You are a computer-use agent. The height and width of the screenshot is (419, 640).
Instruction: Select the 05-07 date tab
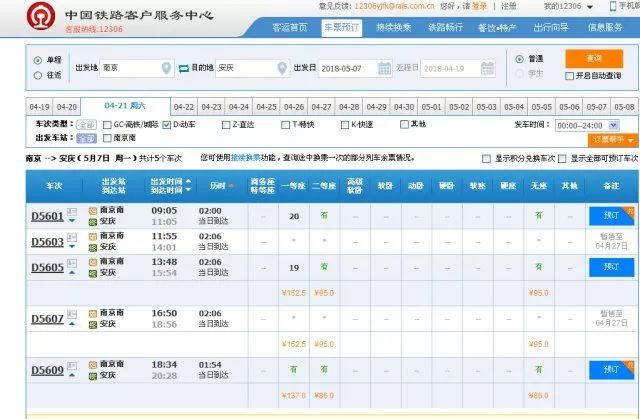(x=596, y=107)
